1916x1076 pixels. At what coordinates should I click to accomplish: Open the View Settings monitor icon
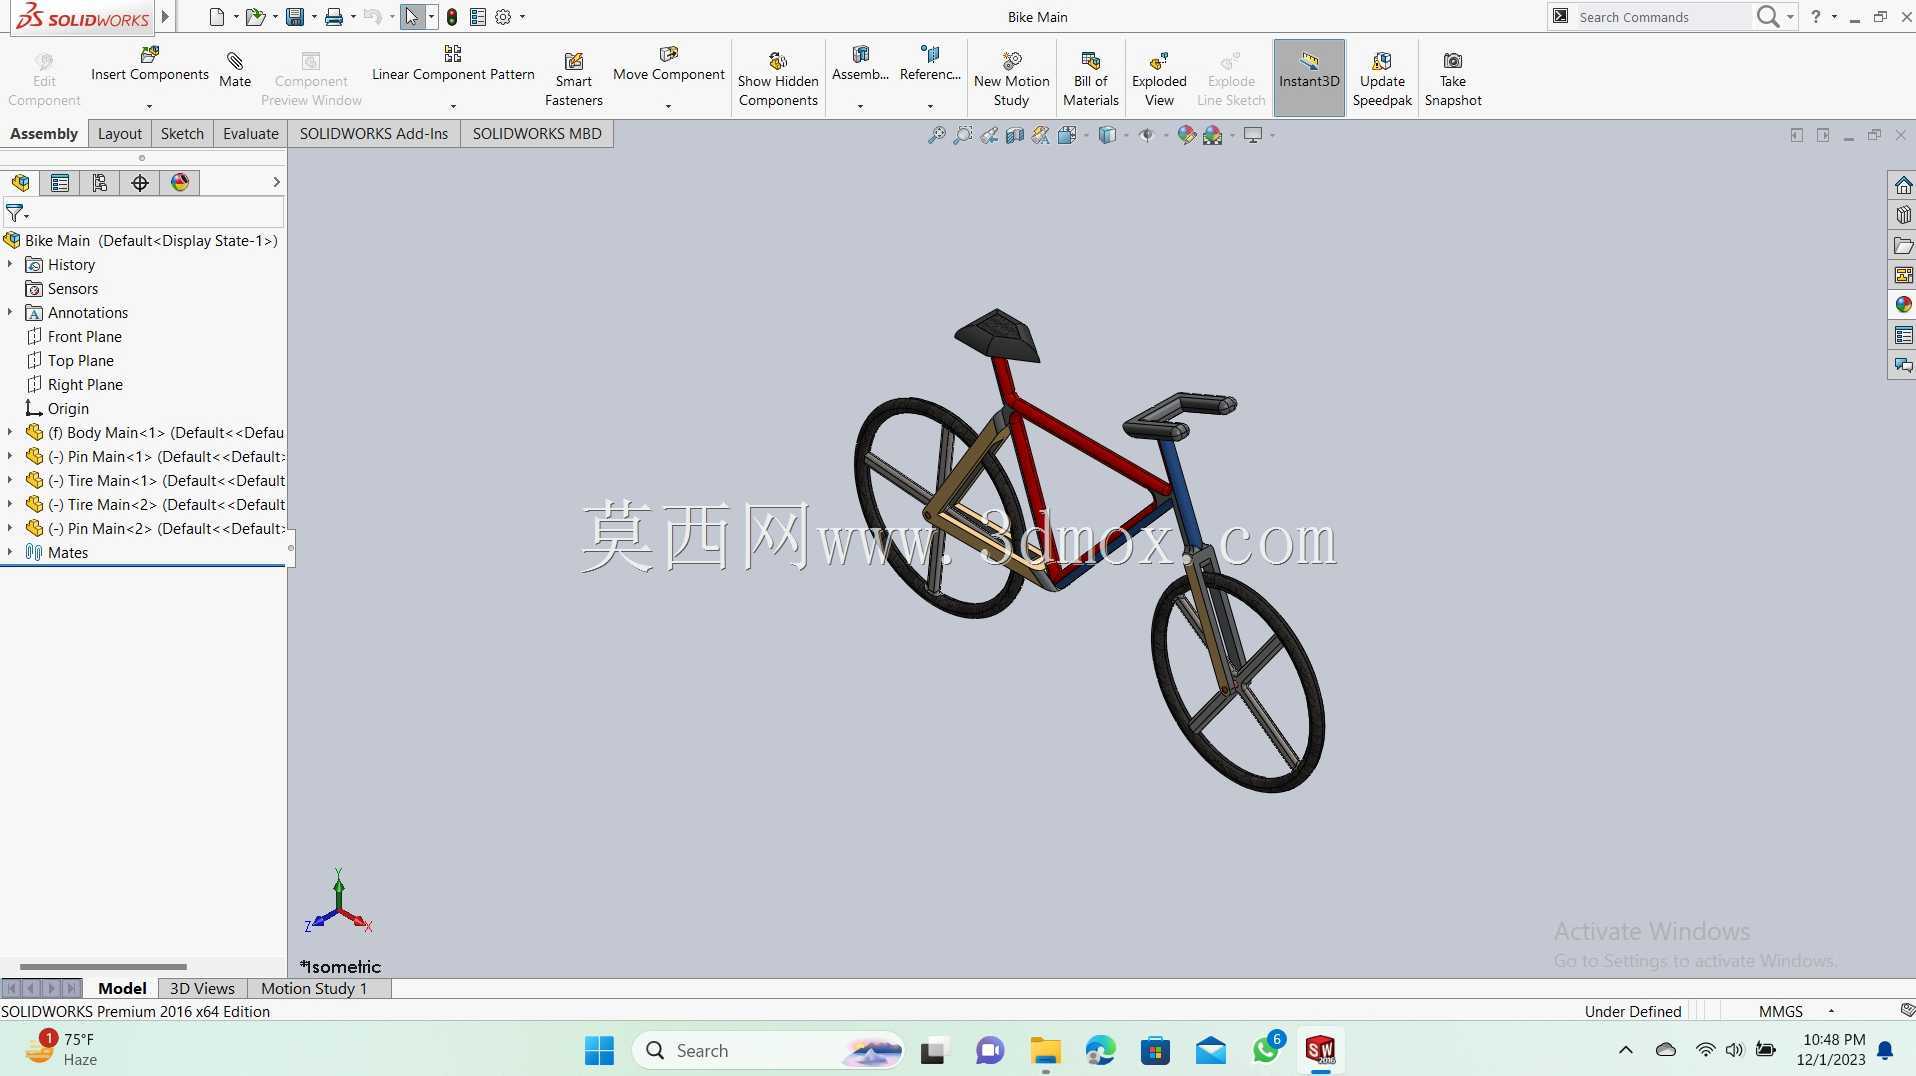coord(1252,135)
